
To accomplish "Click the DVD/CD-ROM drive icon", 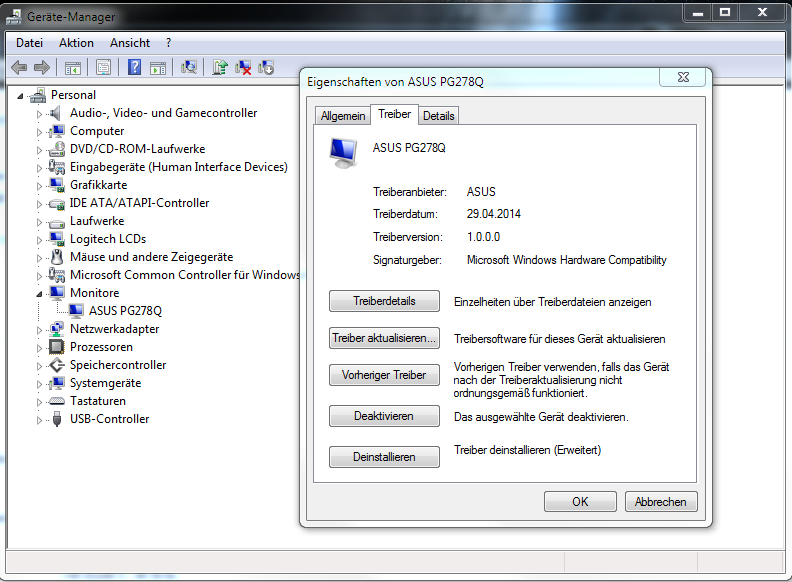I will click(x=57, y=149).
